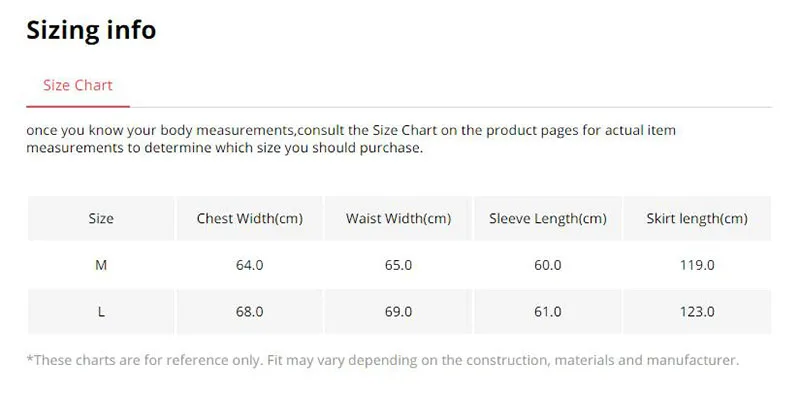Click the 64.0 chest width cell
800x395 pixels.
(x=249, y=265)
